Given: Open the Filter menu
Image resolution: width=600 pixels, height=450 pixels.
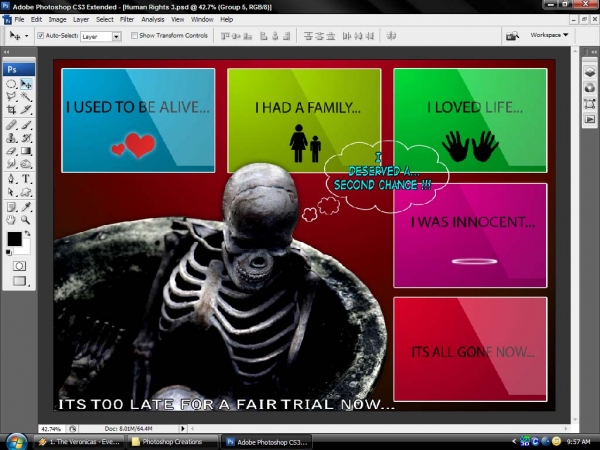Looking at the screenshot, I should point(127,20).
